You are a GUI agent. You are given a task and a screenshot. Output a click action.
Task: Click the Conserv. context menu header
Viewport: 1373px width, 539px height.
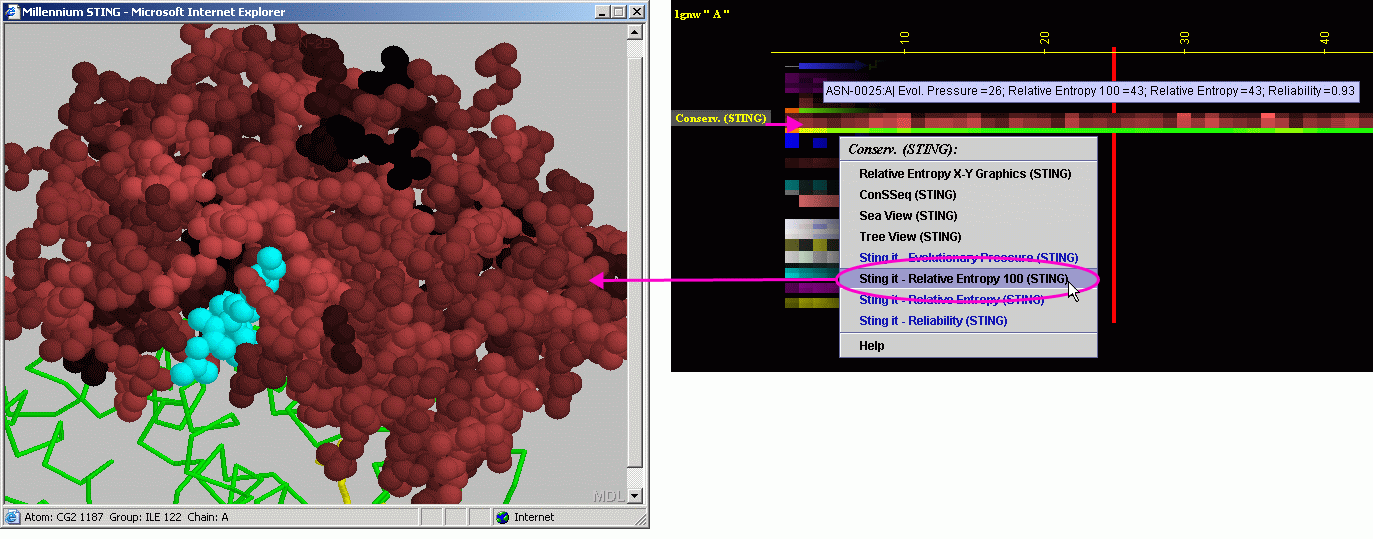pyautogui.click(x=903, y=149)
